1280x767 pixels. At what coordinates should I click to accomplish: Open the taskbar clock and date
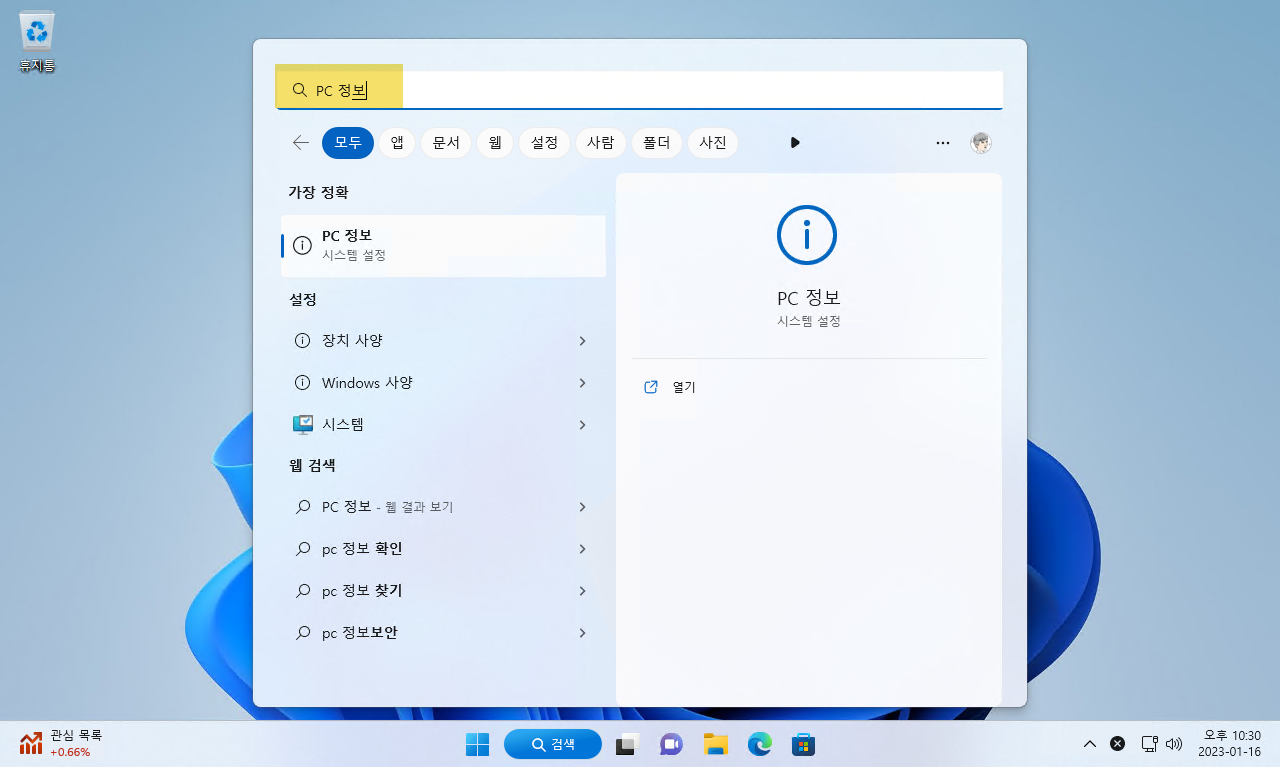[x=1230, y=744]
